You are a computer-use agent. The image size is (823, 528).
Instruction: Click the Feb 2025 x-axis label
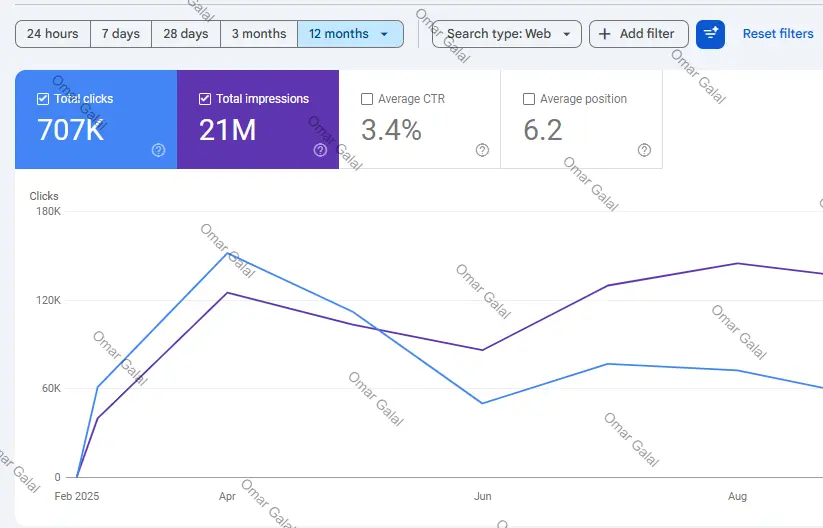click(77, 497)
